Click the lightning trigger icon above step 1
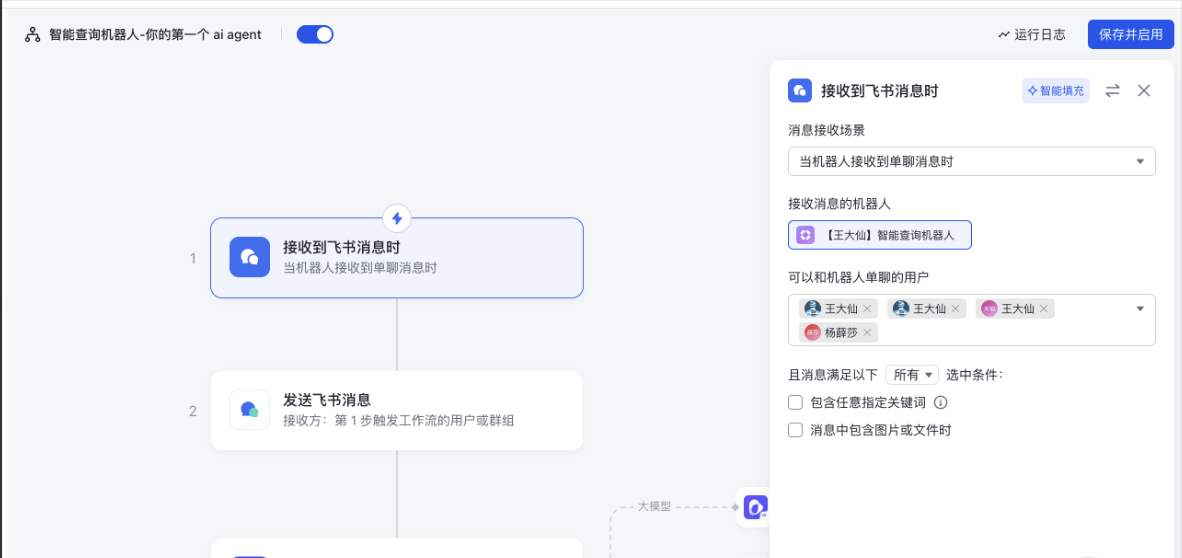Image resolution: width=1182 pixels, height=558 pixels. (x=397, y=218)
